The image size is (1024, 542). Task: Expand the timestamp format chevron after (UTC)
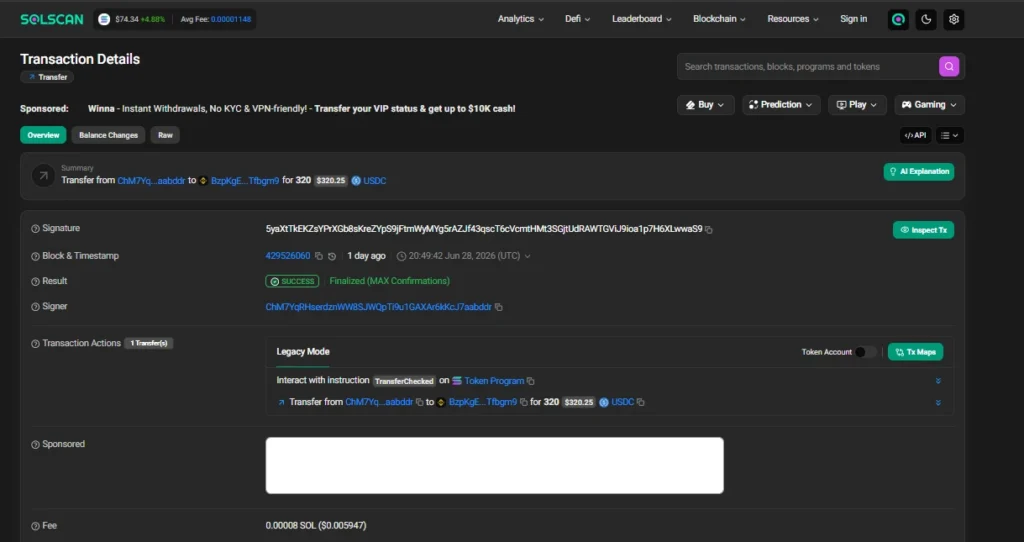528,256
